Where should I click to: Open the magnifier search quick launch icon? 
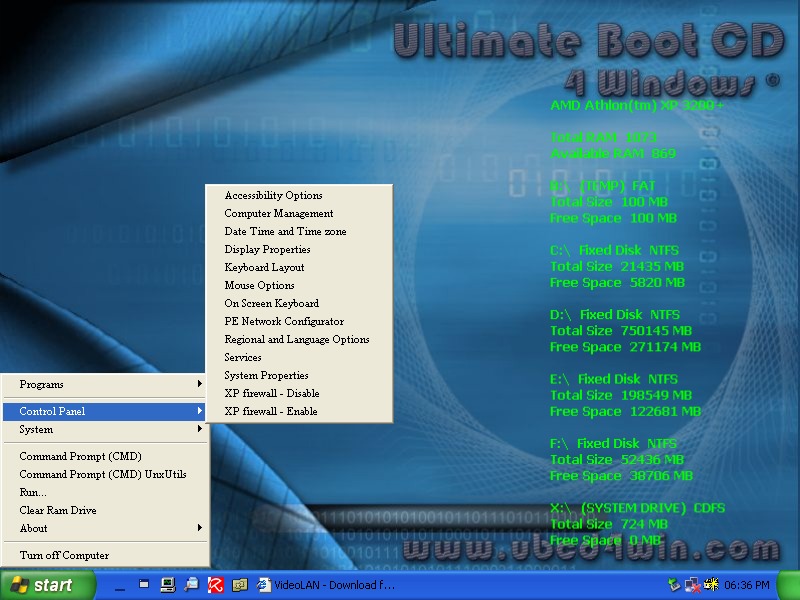[191, 585]
